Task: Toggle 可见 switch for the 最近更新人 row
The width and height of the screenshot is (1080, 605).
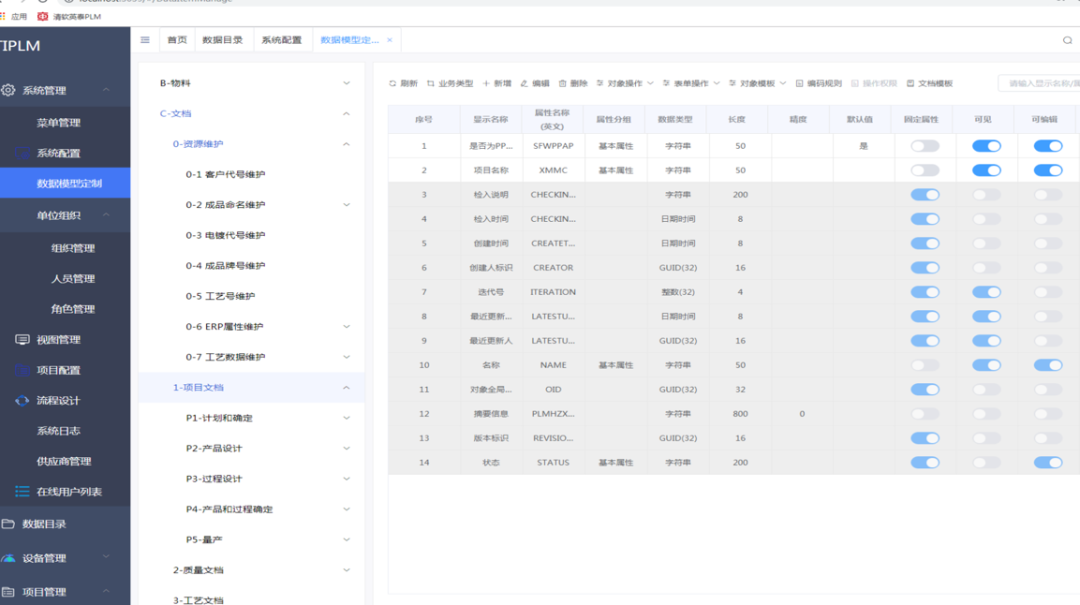Action: point(986,341)
